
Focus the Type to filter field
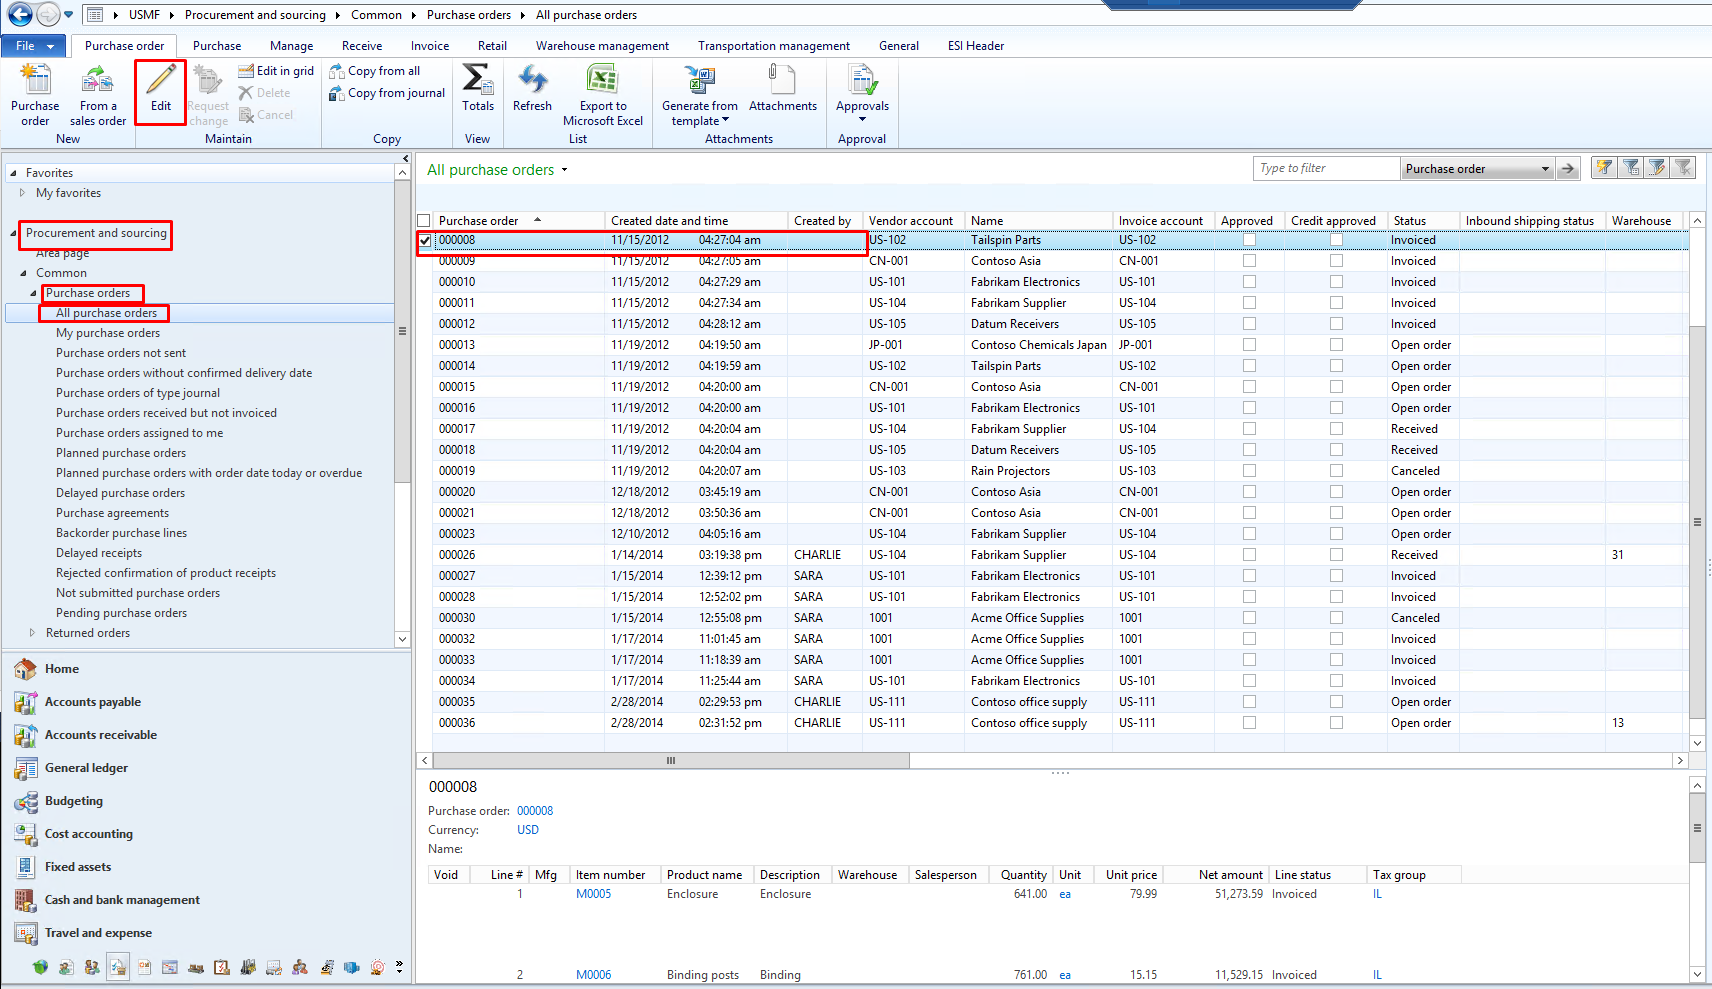click(x=1326, y=169)
